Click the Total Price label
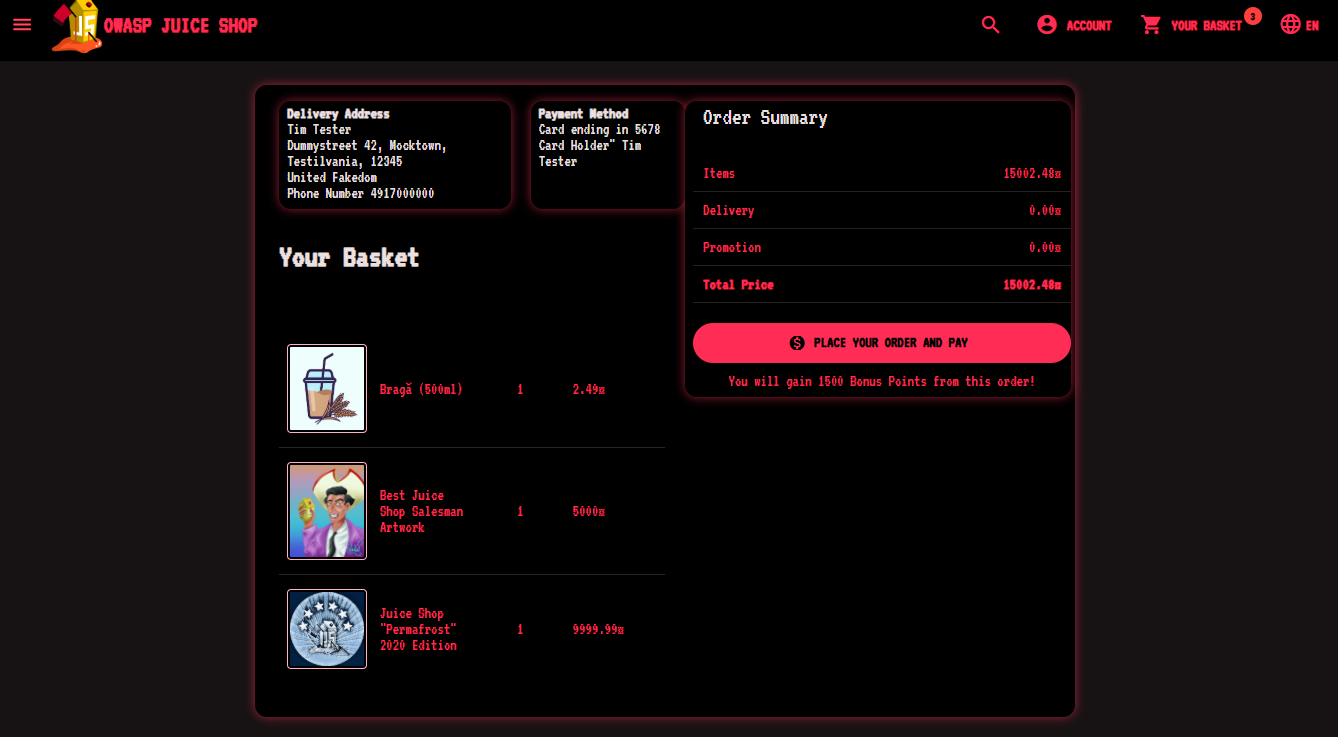This screenshot has height=737, width=1338. pos(738,284)
